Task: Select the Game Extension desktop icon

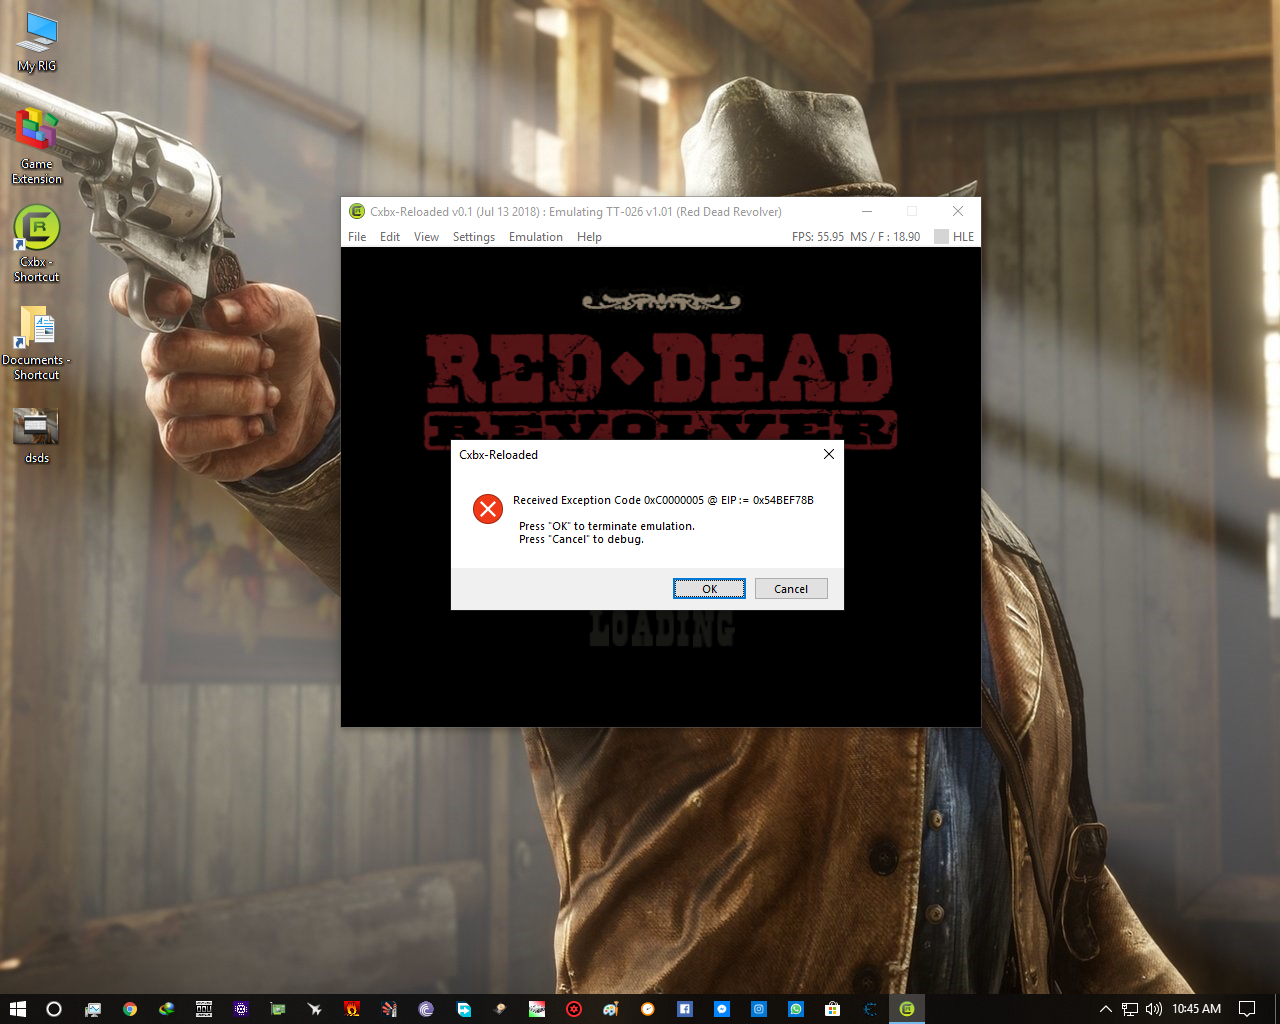Action: coord(37,147)
